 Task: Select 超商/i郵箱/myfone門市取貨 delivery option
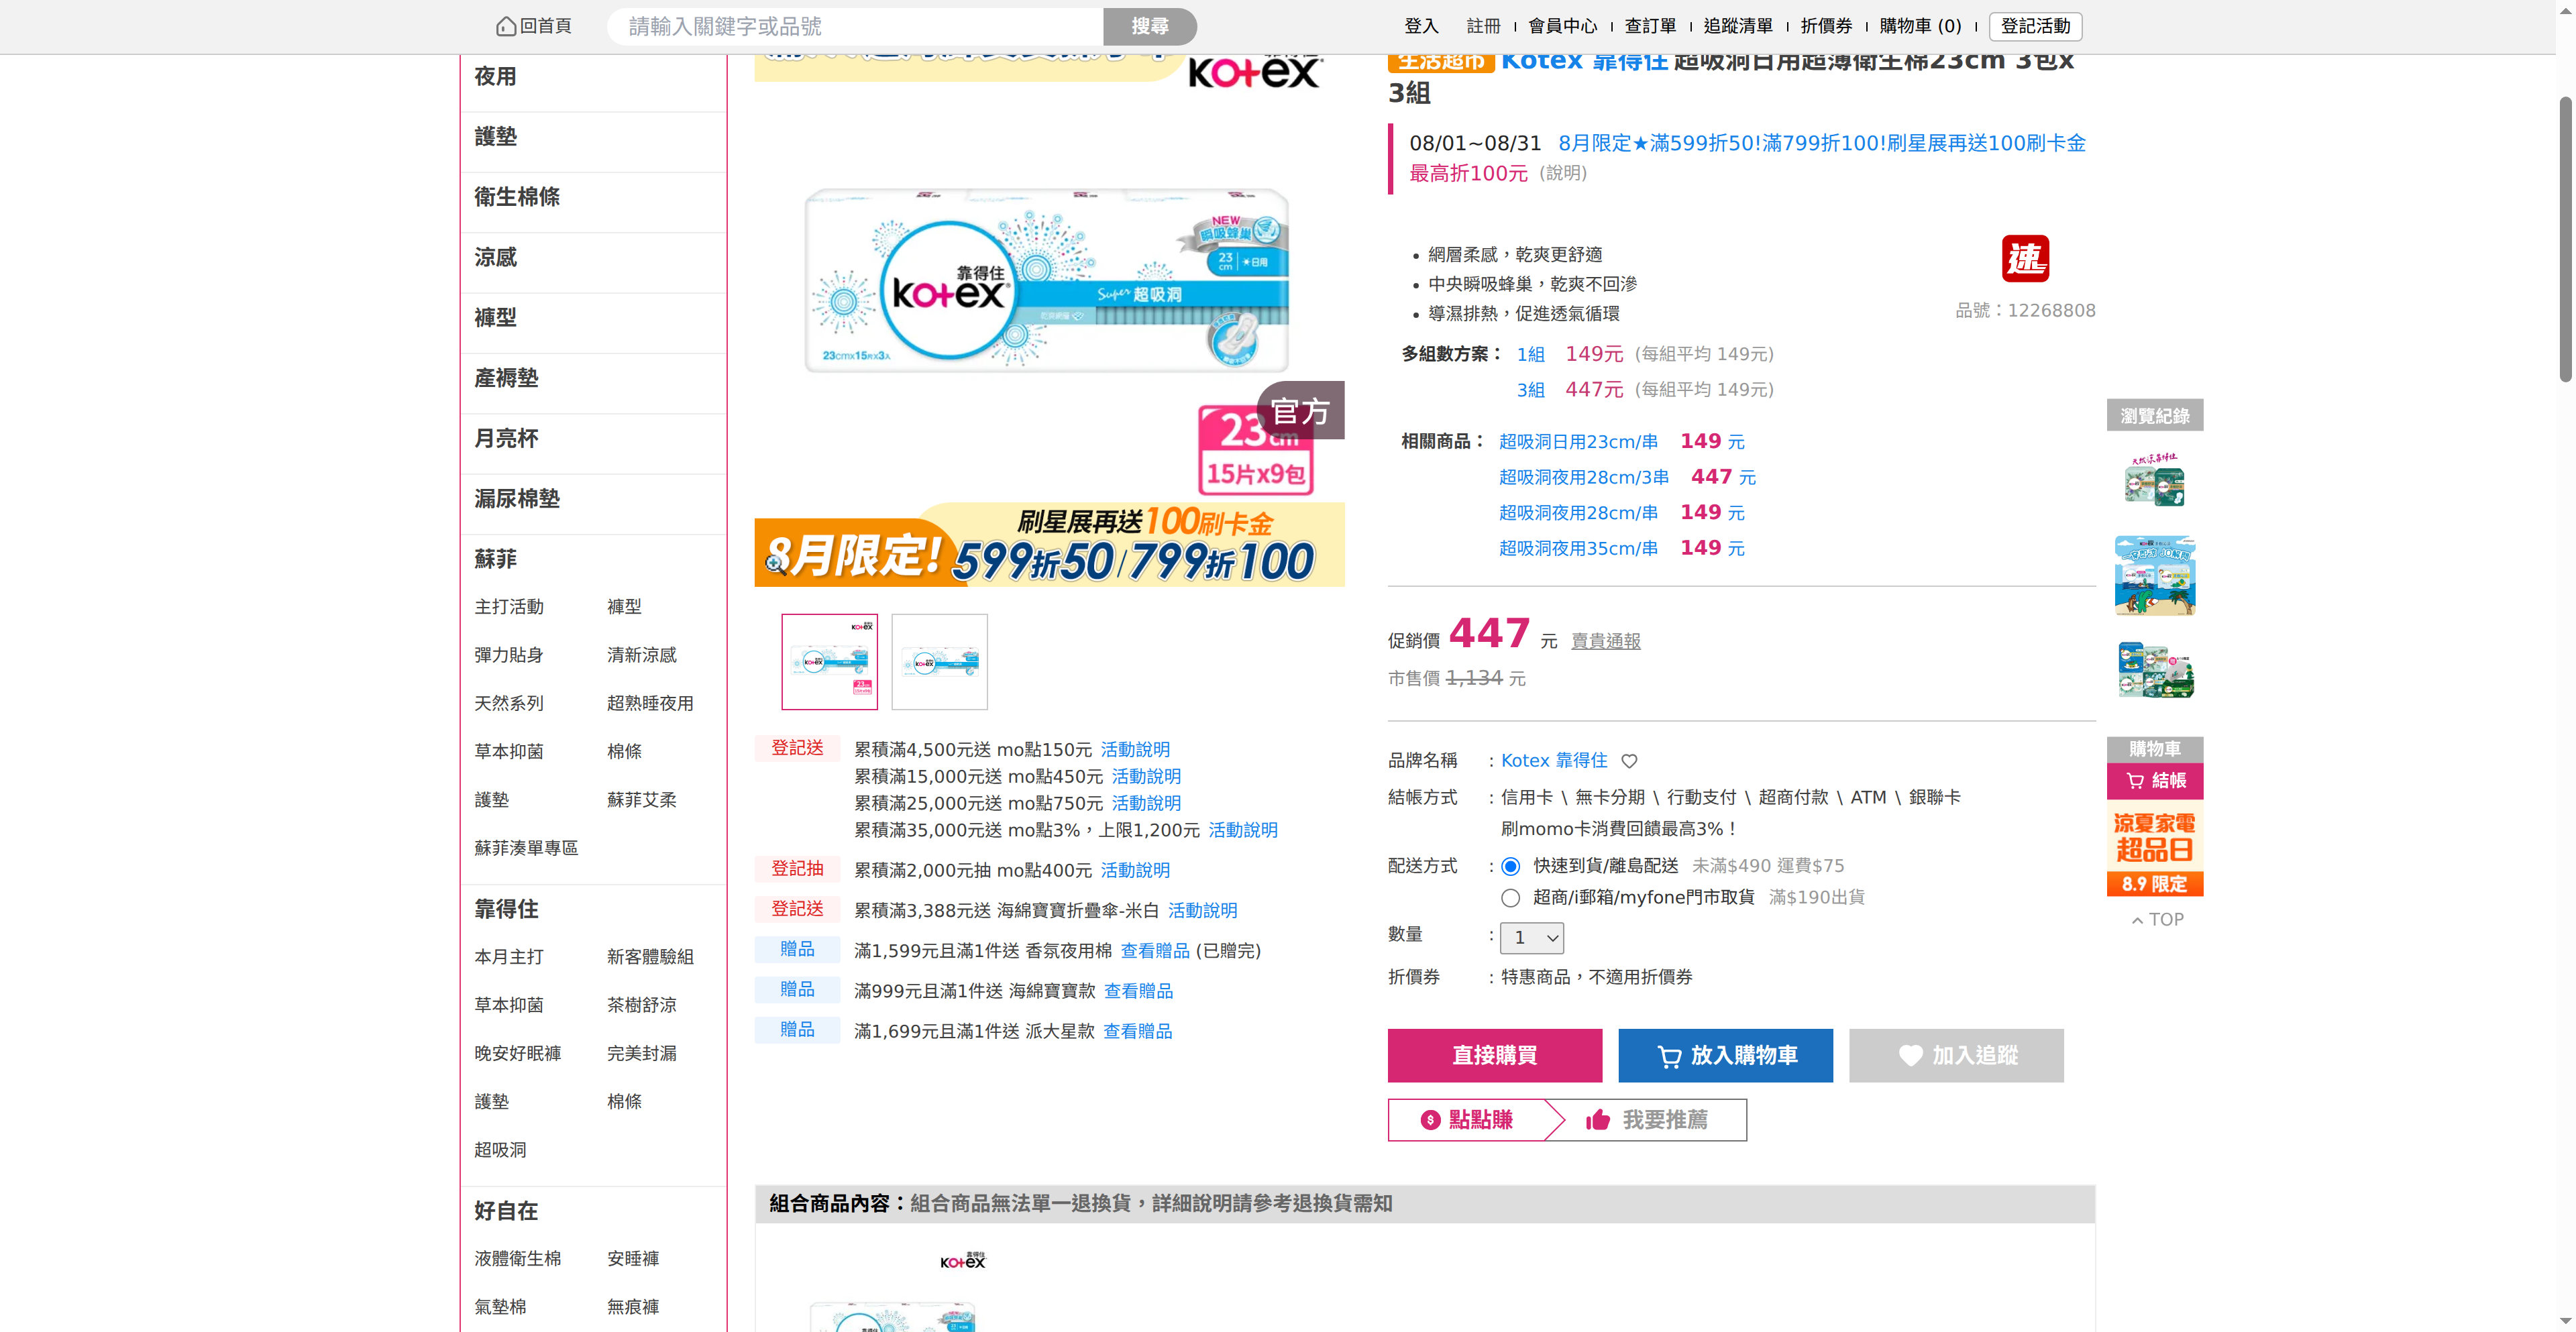tap(1510, 898)
